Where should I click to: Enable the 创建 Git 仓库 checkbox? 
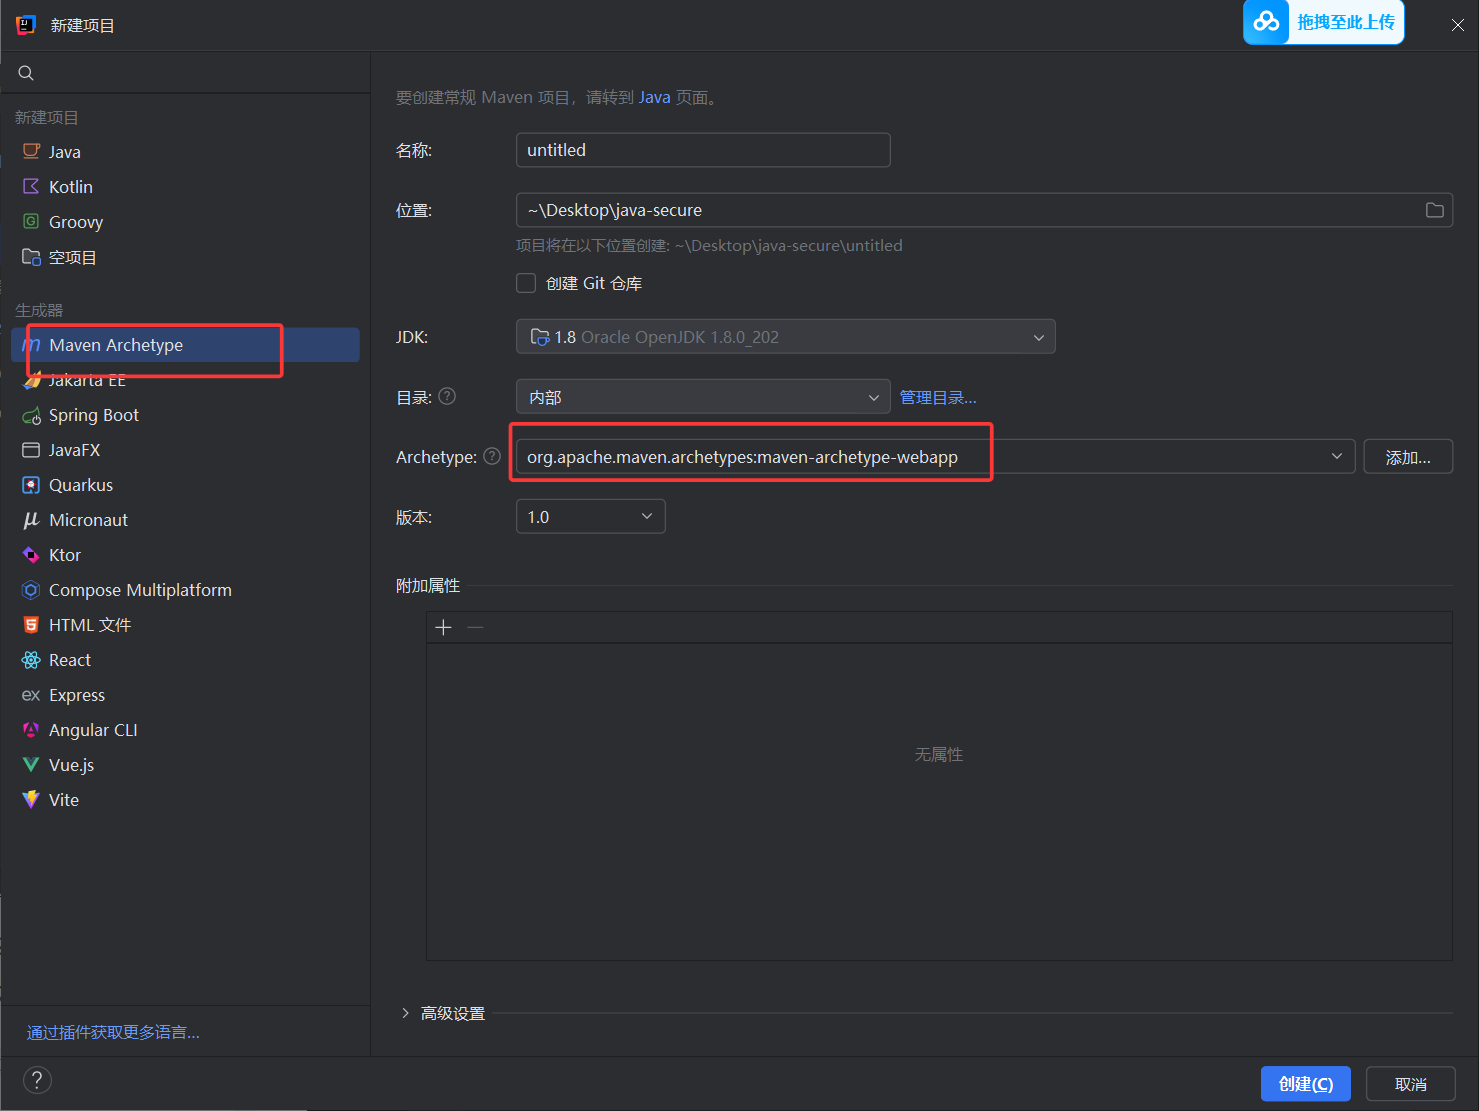pos(526,283)
